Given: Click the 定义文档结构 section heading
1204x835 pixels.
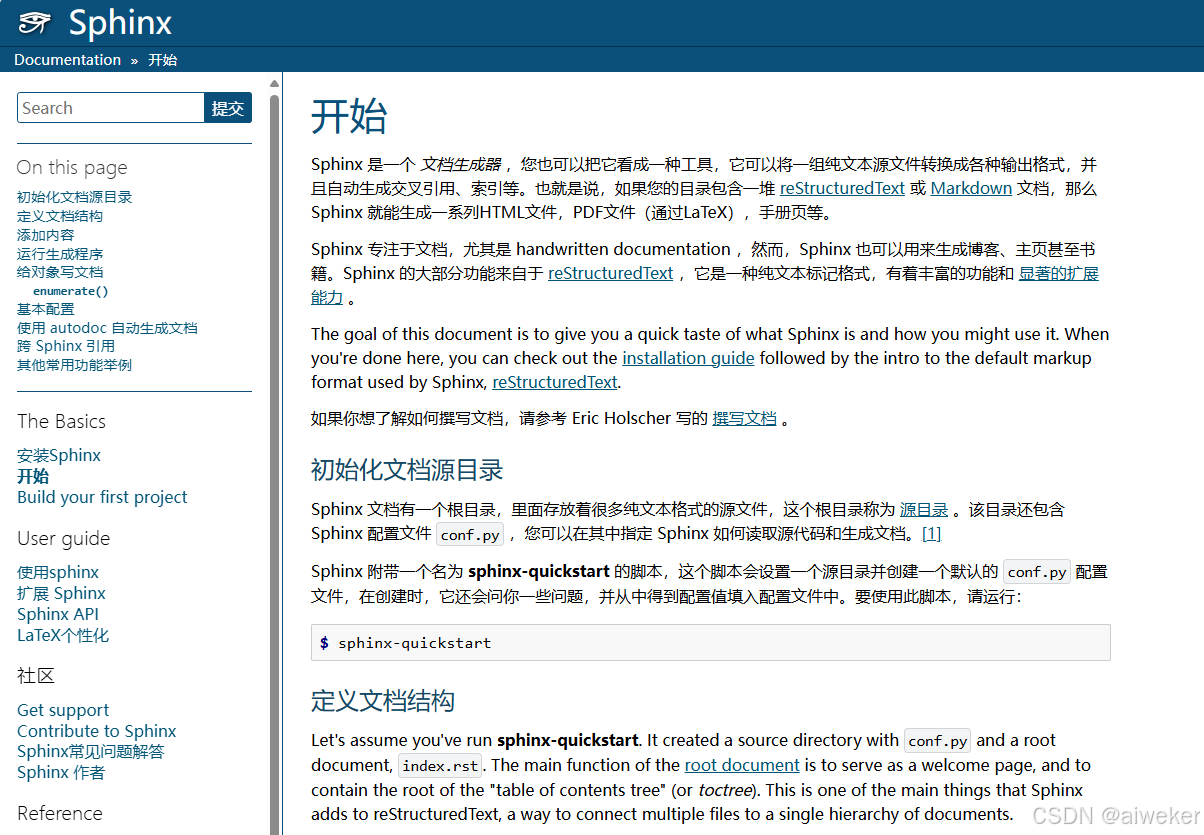Looking at the screenshot, I should [383, 701].
